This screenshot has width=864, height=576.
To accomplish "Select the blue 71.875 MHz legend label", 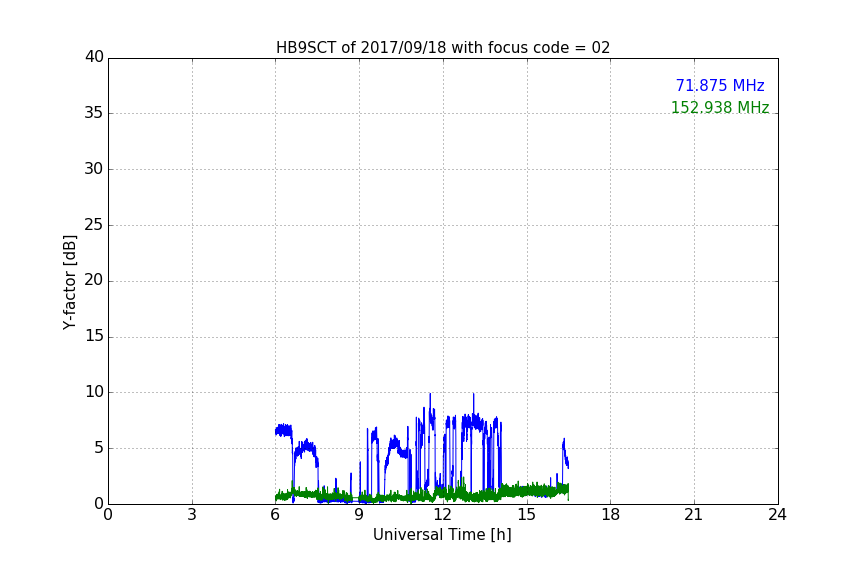I will click(720, 85).
